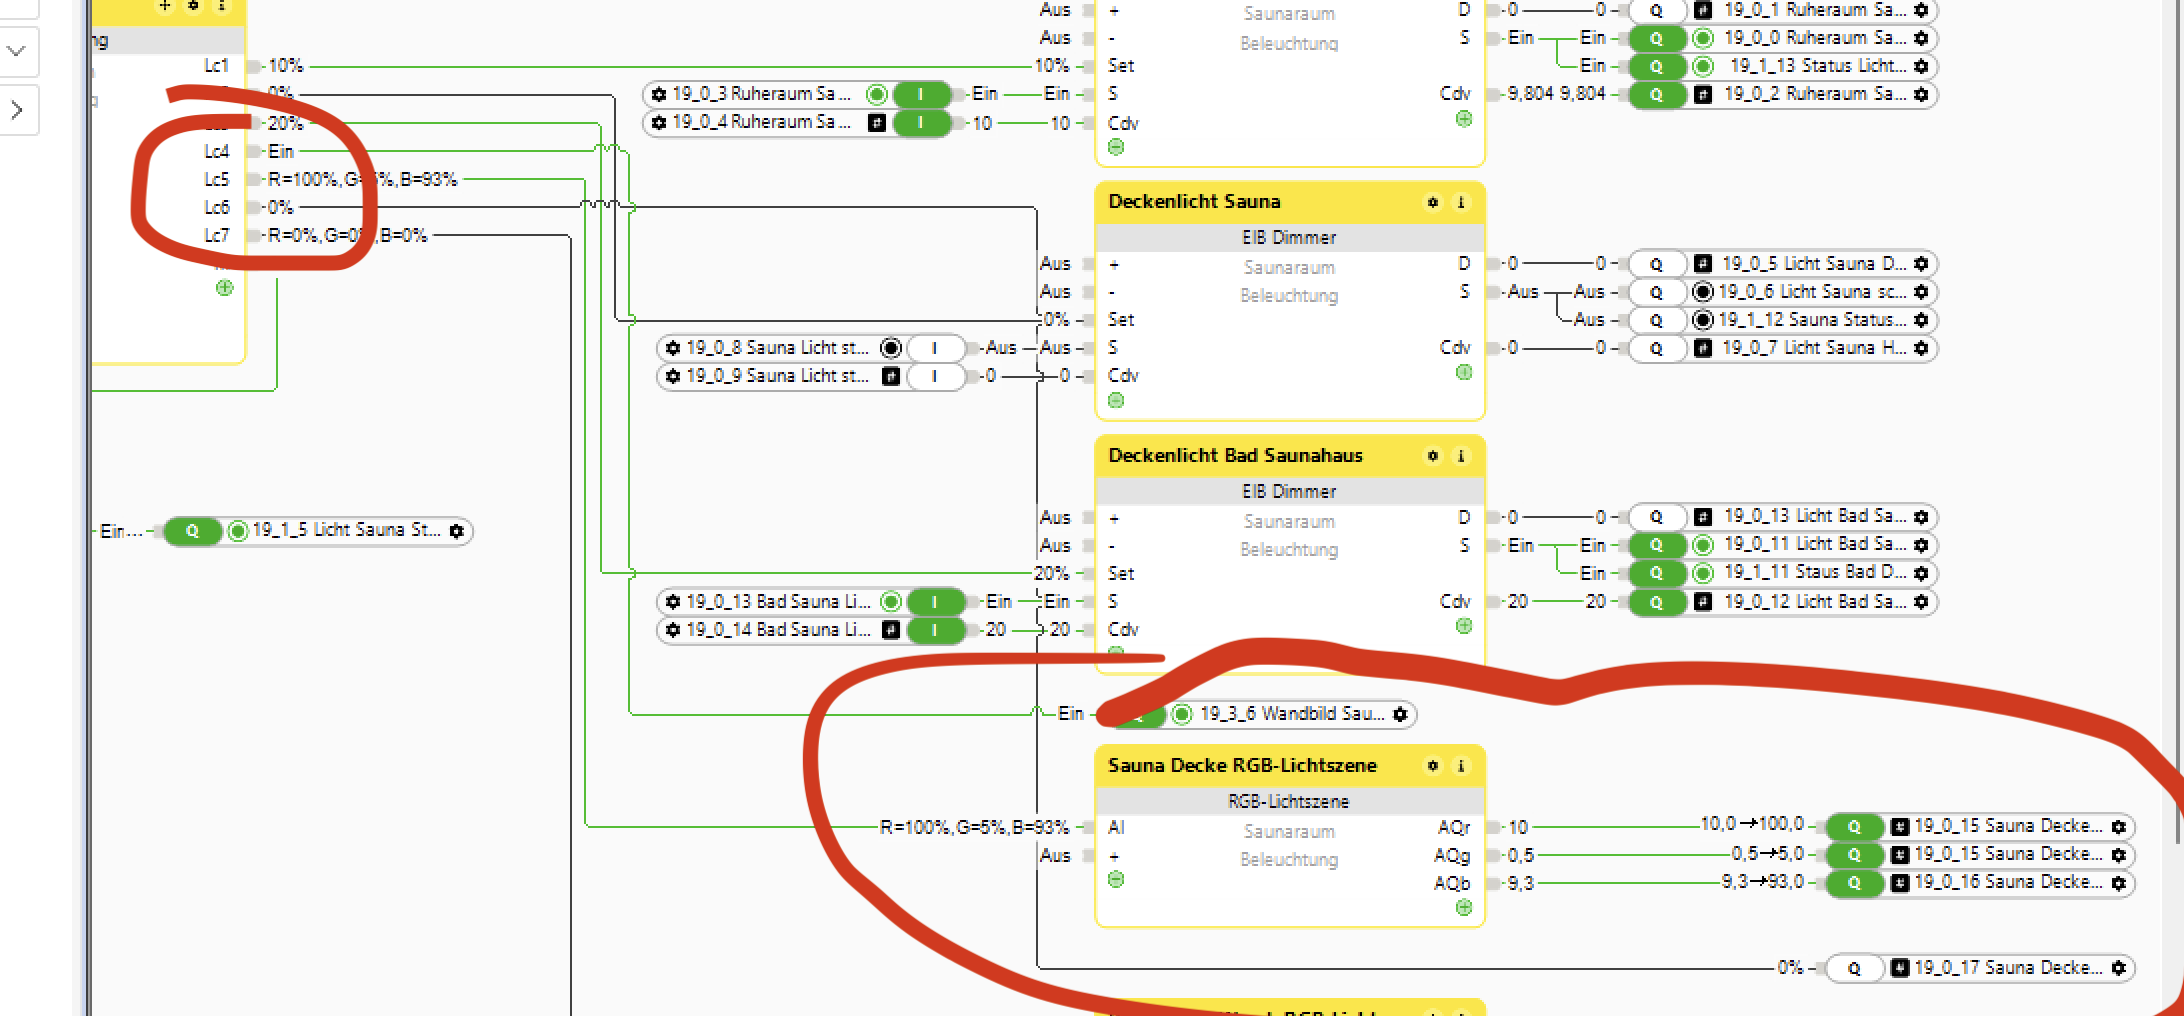Click digital type icon of 19_0_6 Licht Sauna
The width and height of the screenshot is (2184, 1016).
tap(1703, 292)
